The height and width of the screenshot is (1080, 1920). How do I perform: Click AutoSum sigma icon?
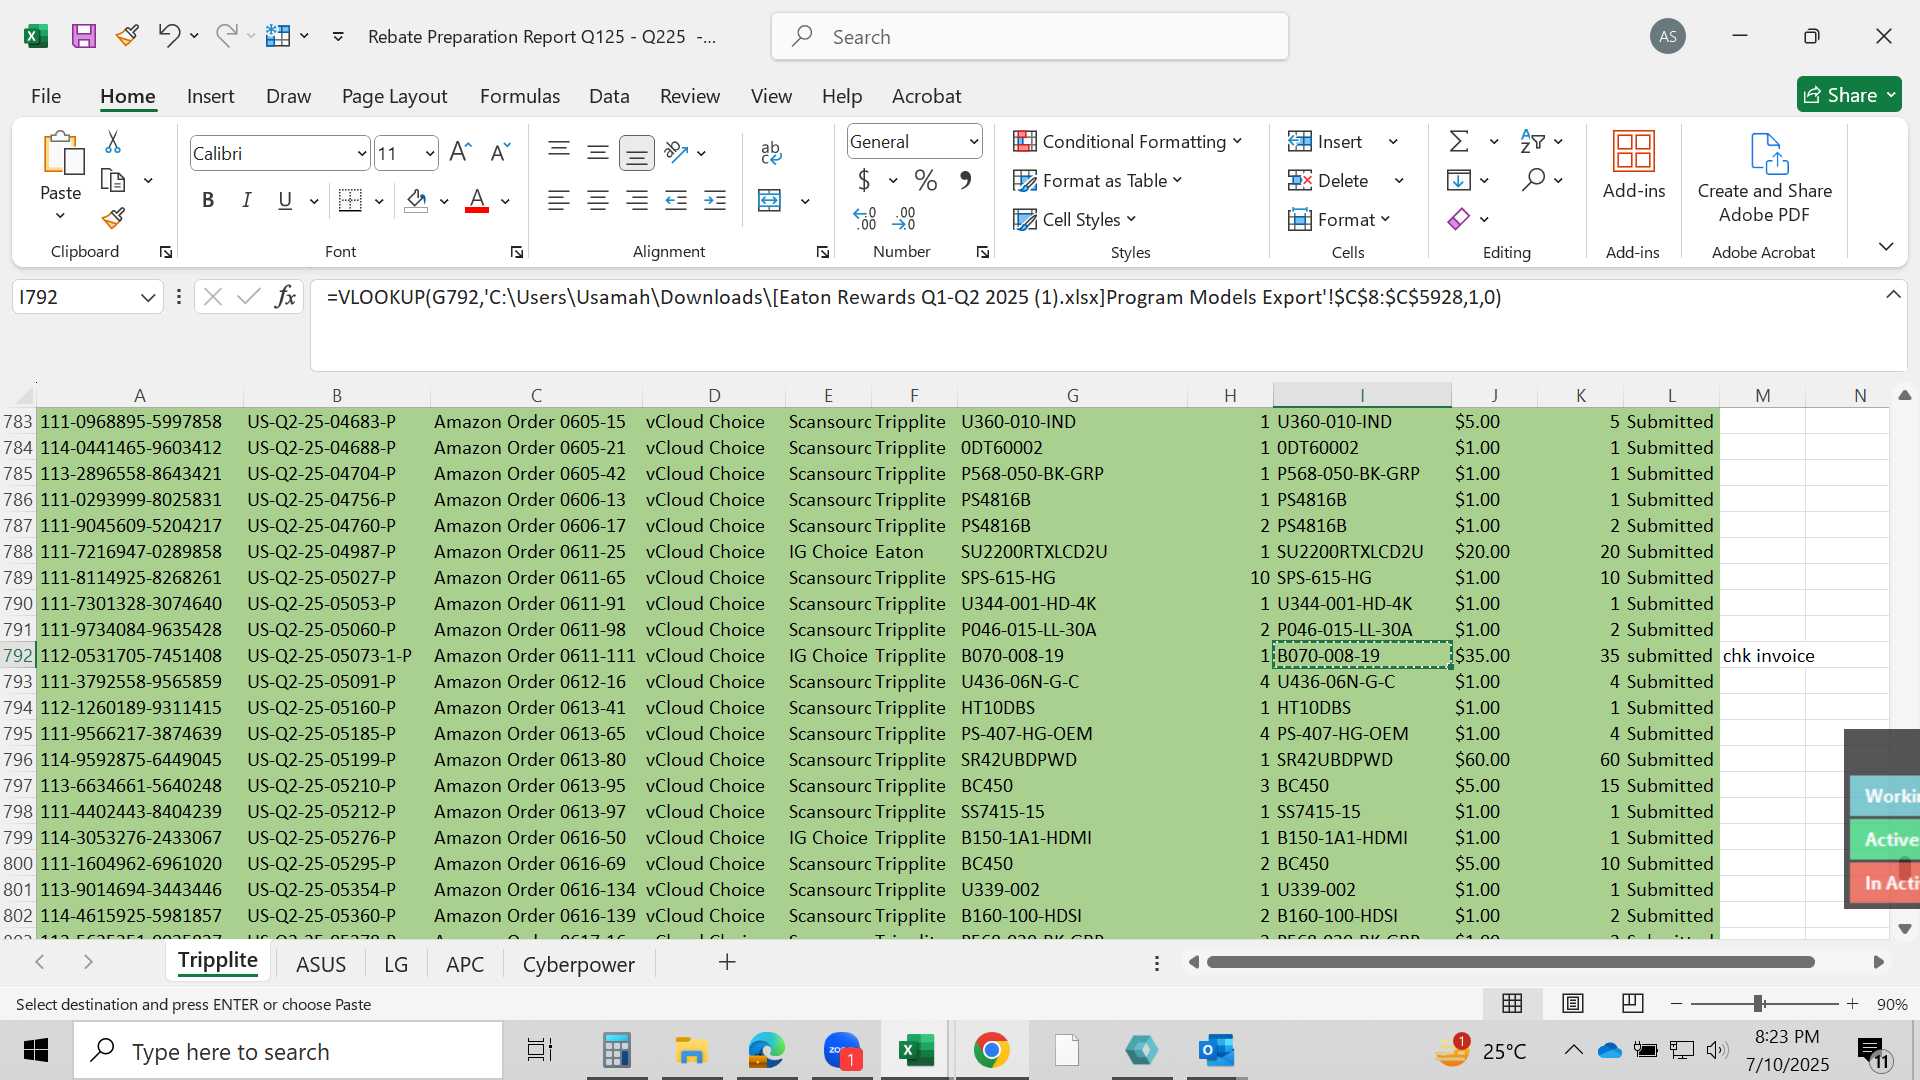click(x=1460, y=141)
